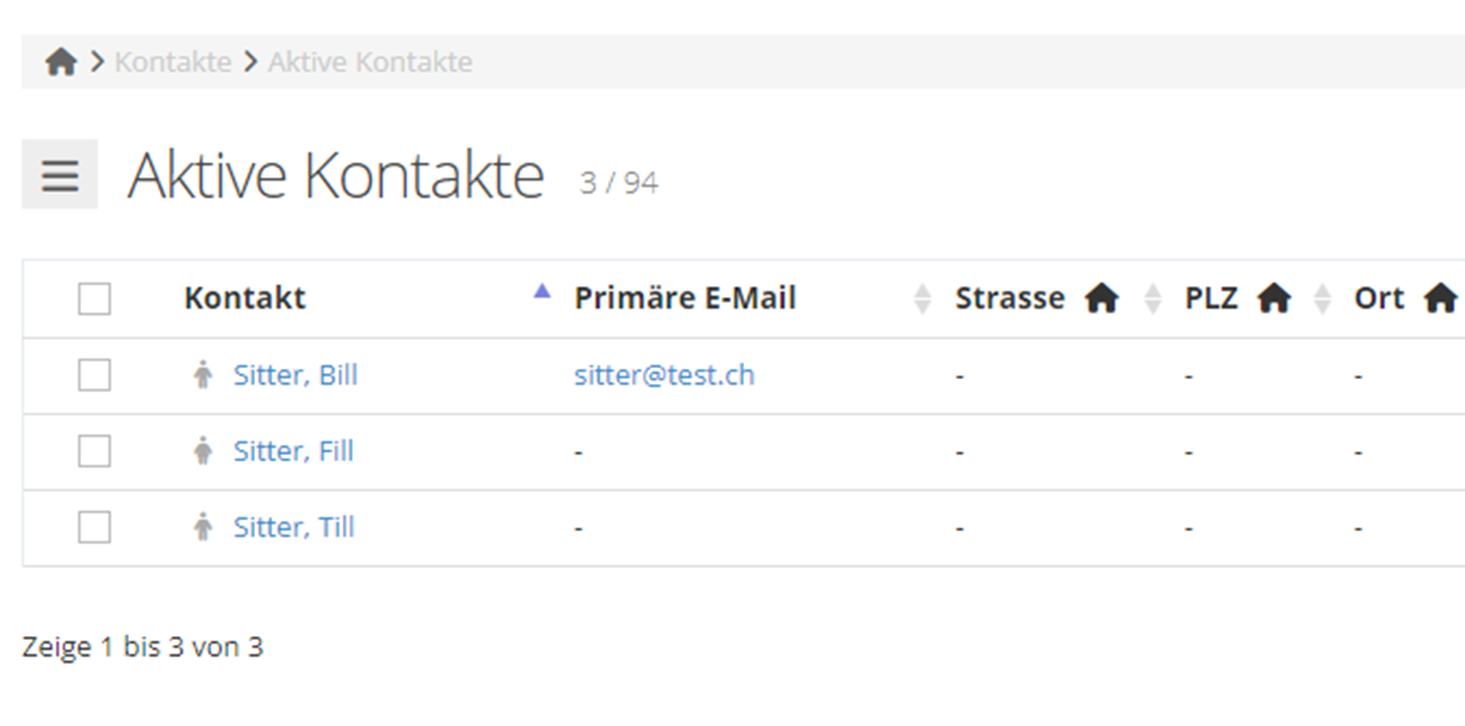Select Aktive Kontakte breadcrumb item
This screenshot has height=726, width=1465.
370,62
